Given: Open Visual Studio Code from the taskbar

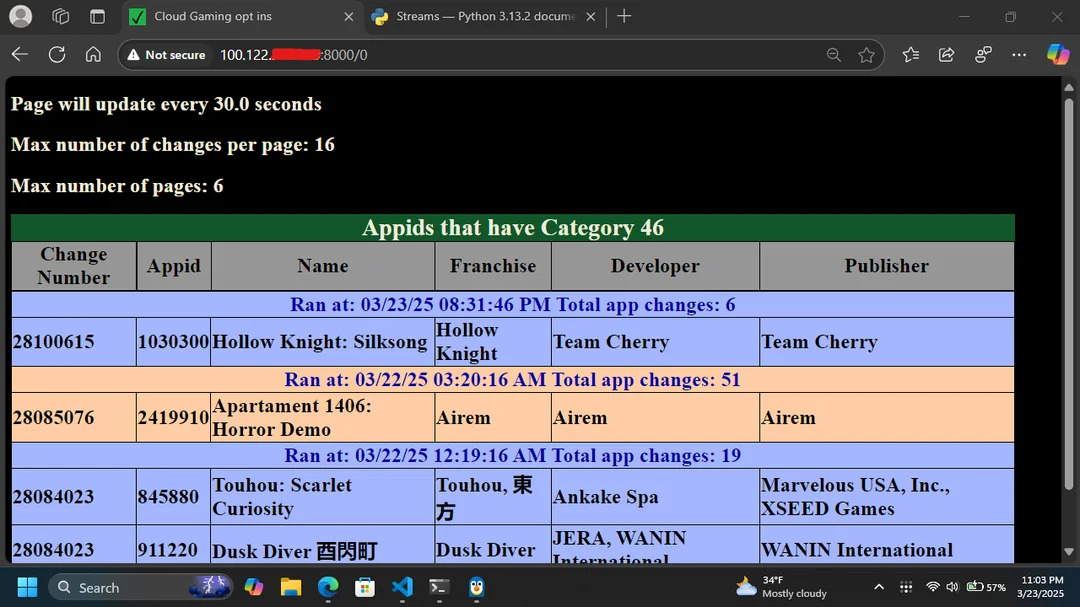Looking at the screenshot, I should (x=402, y=587).
